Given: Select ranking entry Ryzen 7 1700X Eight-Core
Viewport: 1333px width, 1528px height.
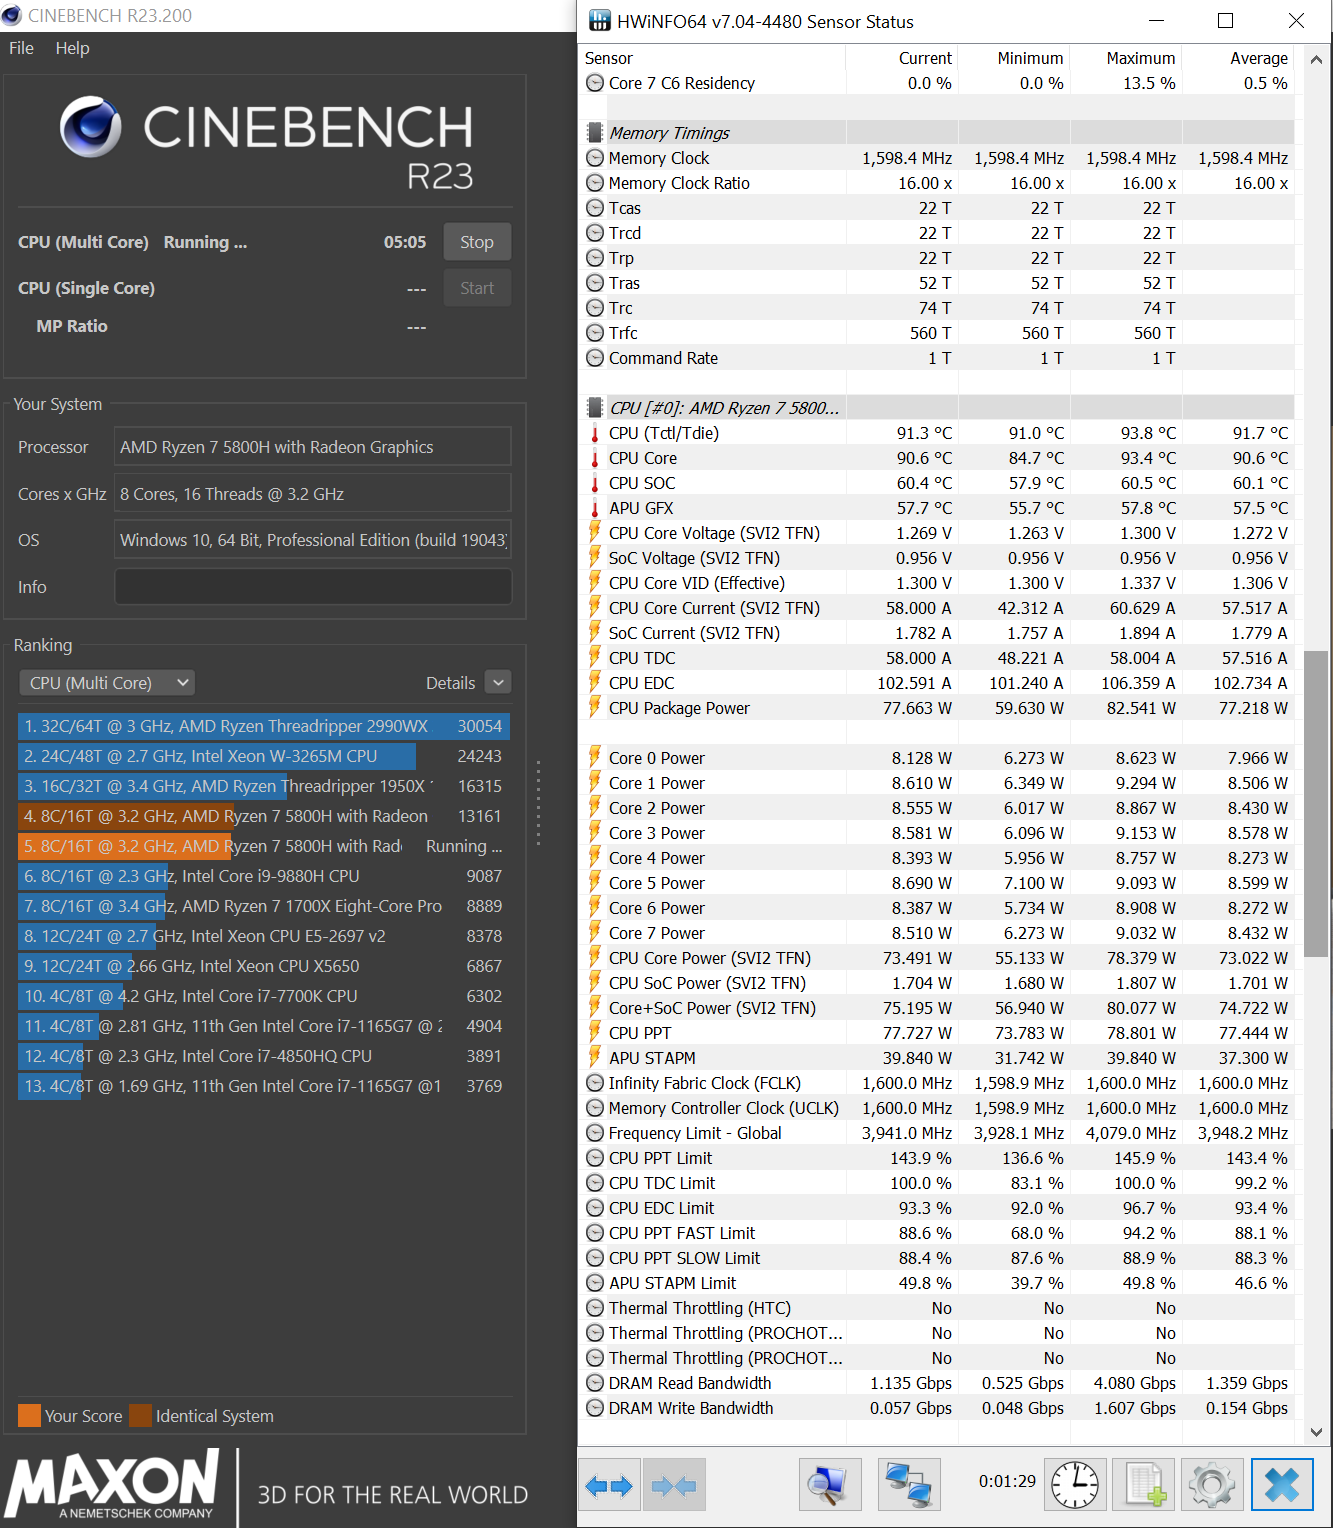Looking at the screenshot, I should tap(263, 906).
